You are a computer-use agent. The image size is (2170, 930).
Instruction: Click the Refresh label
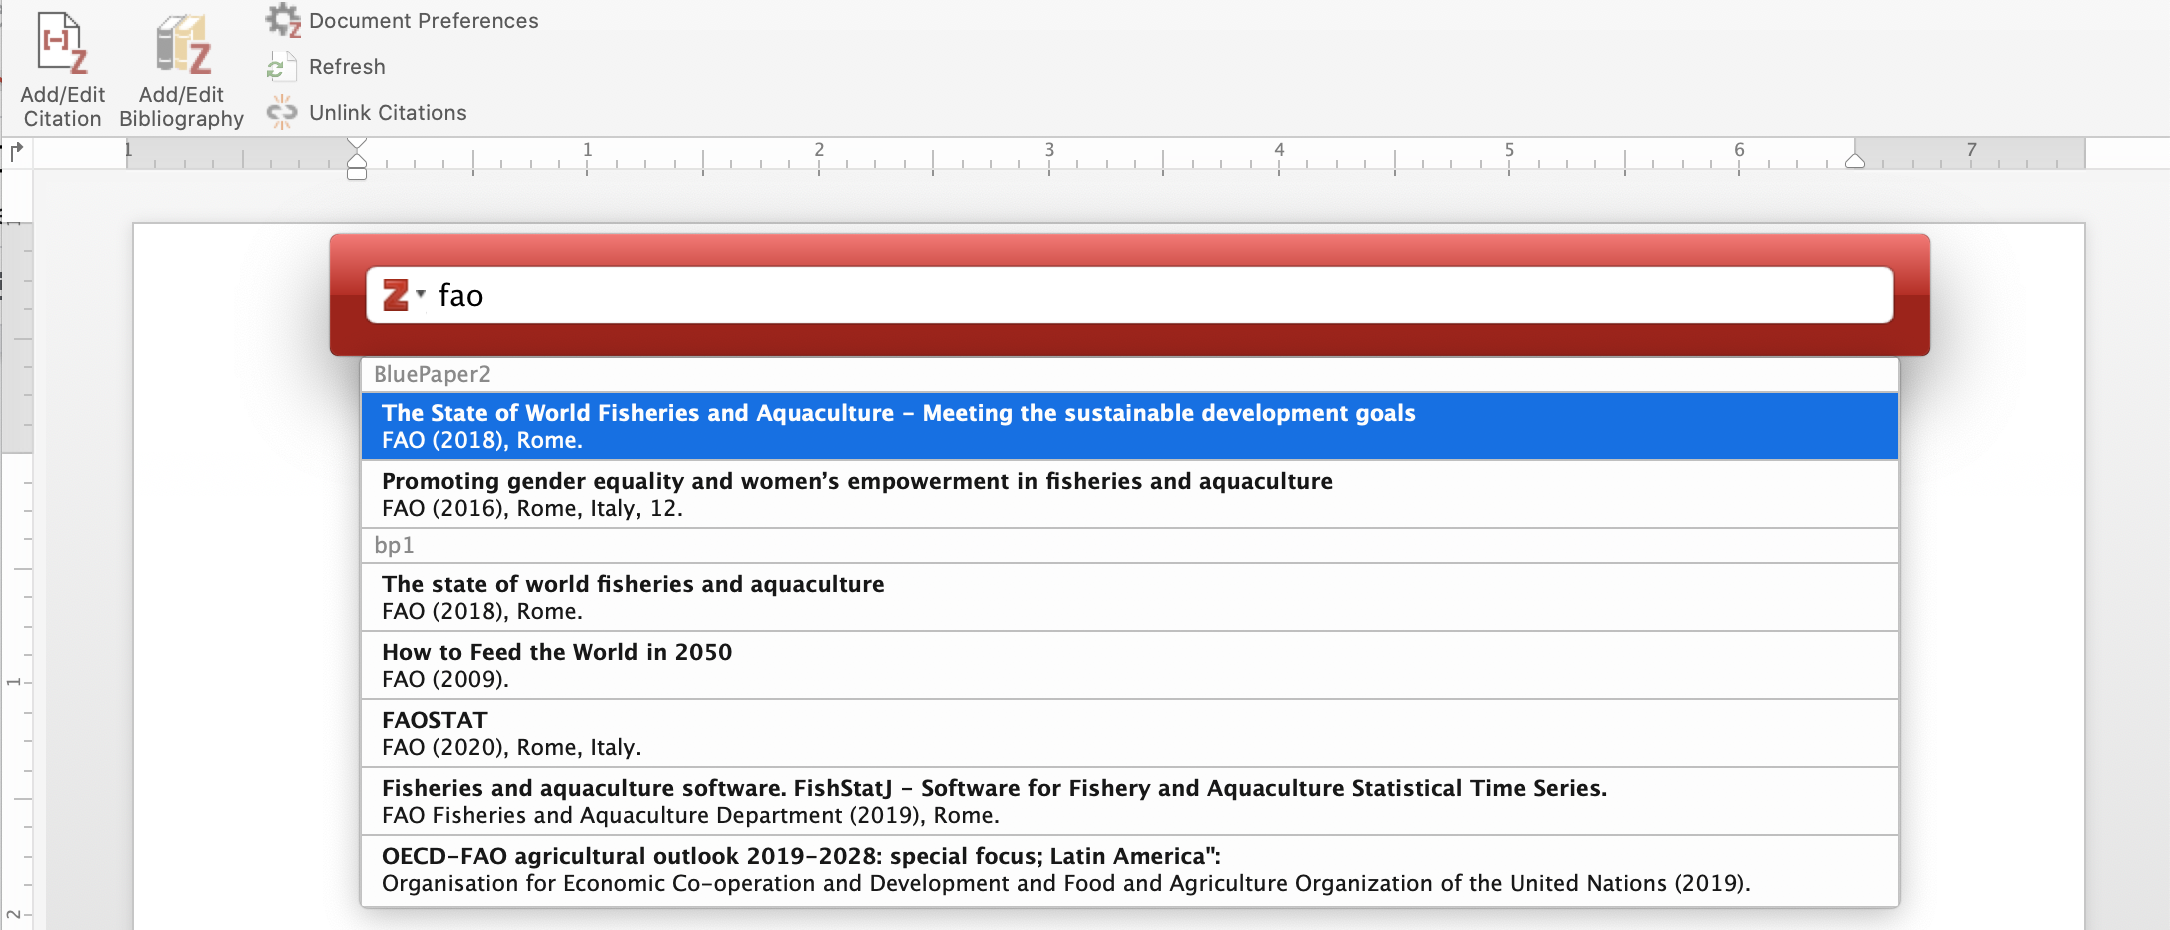[x=347, y=67]
